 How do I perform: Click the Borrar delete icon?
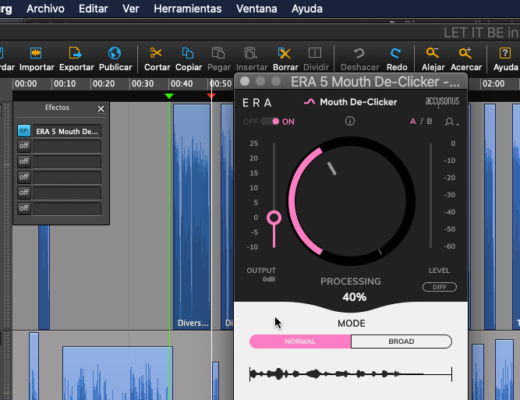pos(284,53)
